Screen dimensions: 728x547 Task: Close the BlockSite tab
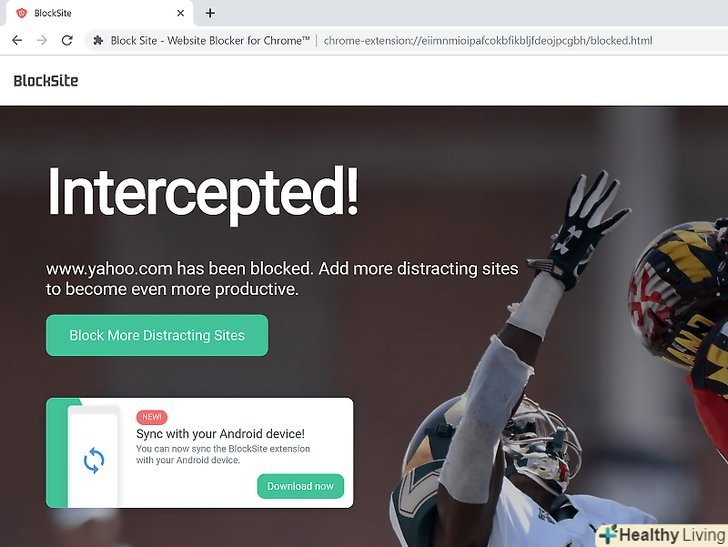[x=180, y=13]
